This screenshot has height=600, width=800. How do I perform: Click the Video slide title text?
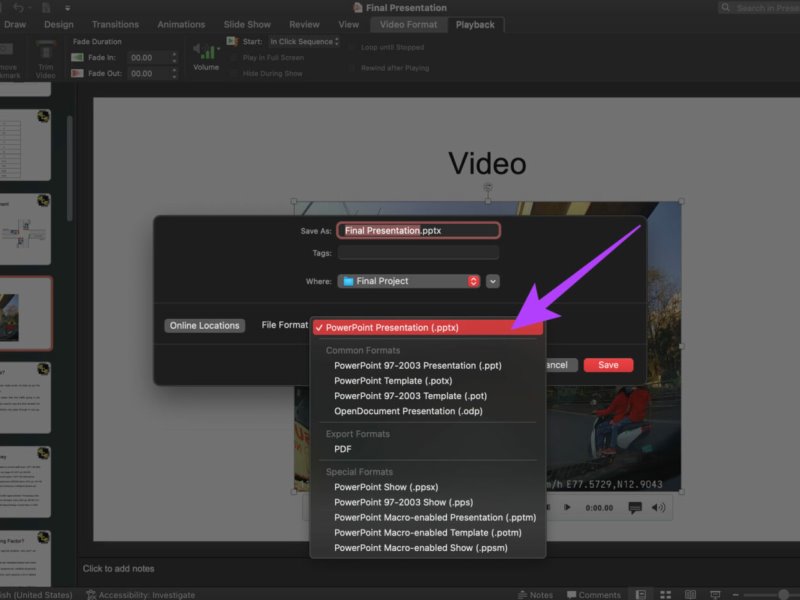pyautogui.click(x=487, y=164)
